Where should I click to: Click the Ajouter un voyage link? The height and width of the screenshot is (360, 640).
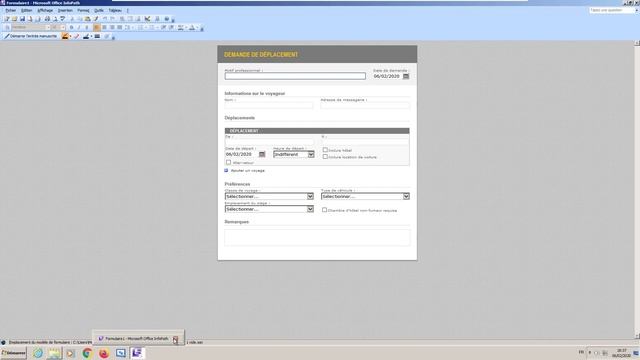[x=248, y=171]
